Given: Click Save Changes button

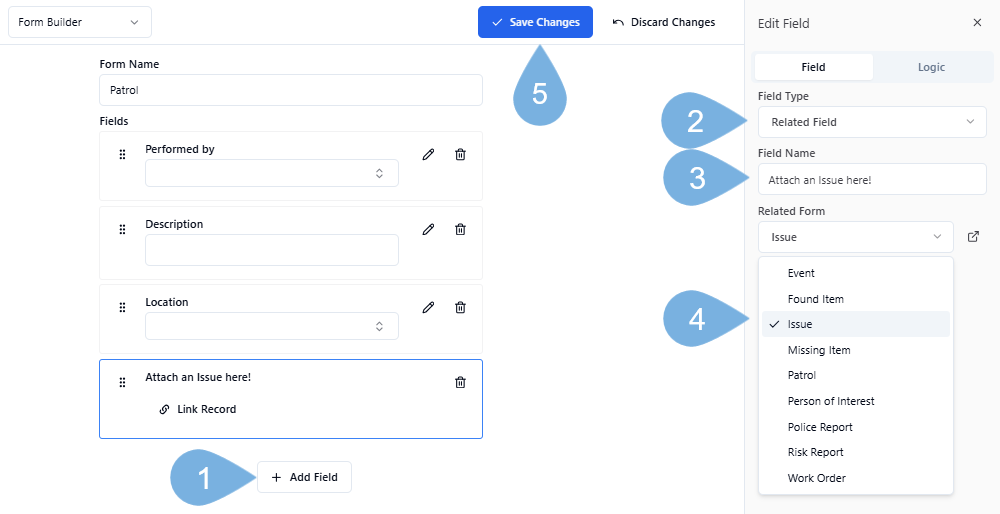Looking at the screenshot, I should pyautogui.click(x=535, y=22).
